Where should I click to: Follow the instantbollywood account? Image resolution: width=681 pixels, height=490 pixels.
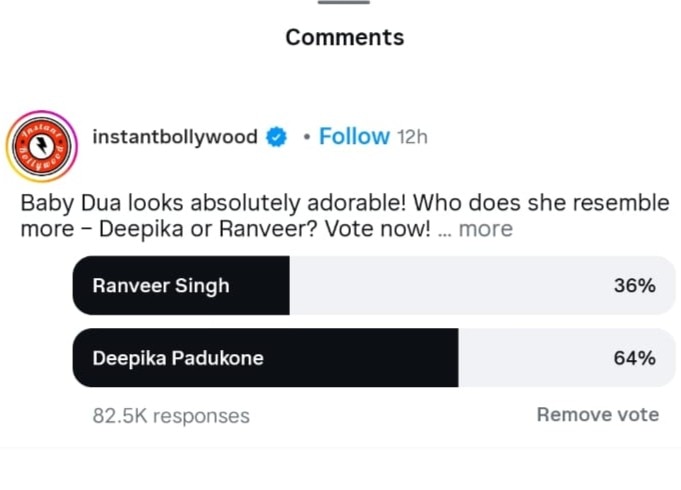pos(354,137)
